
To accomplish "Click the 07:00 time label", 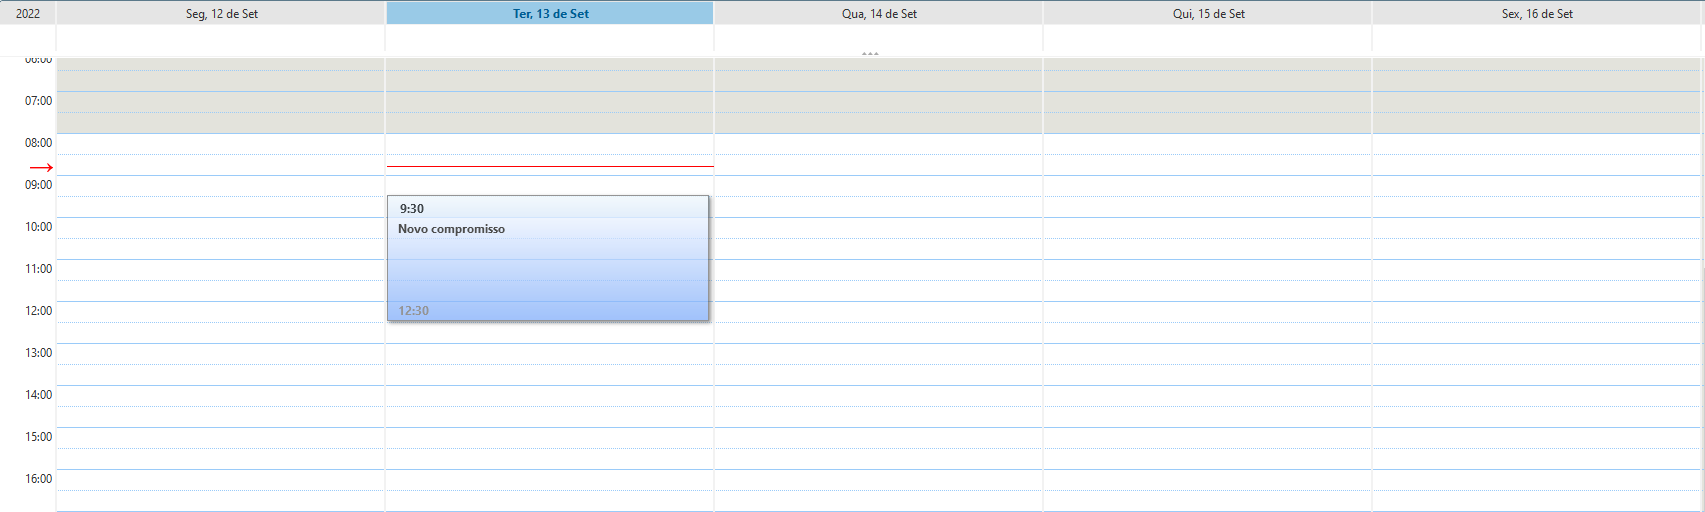I will 38,101.
